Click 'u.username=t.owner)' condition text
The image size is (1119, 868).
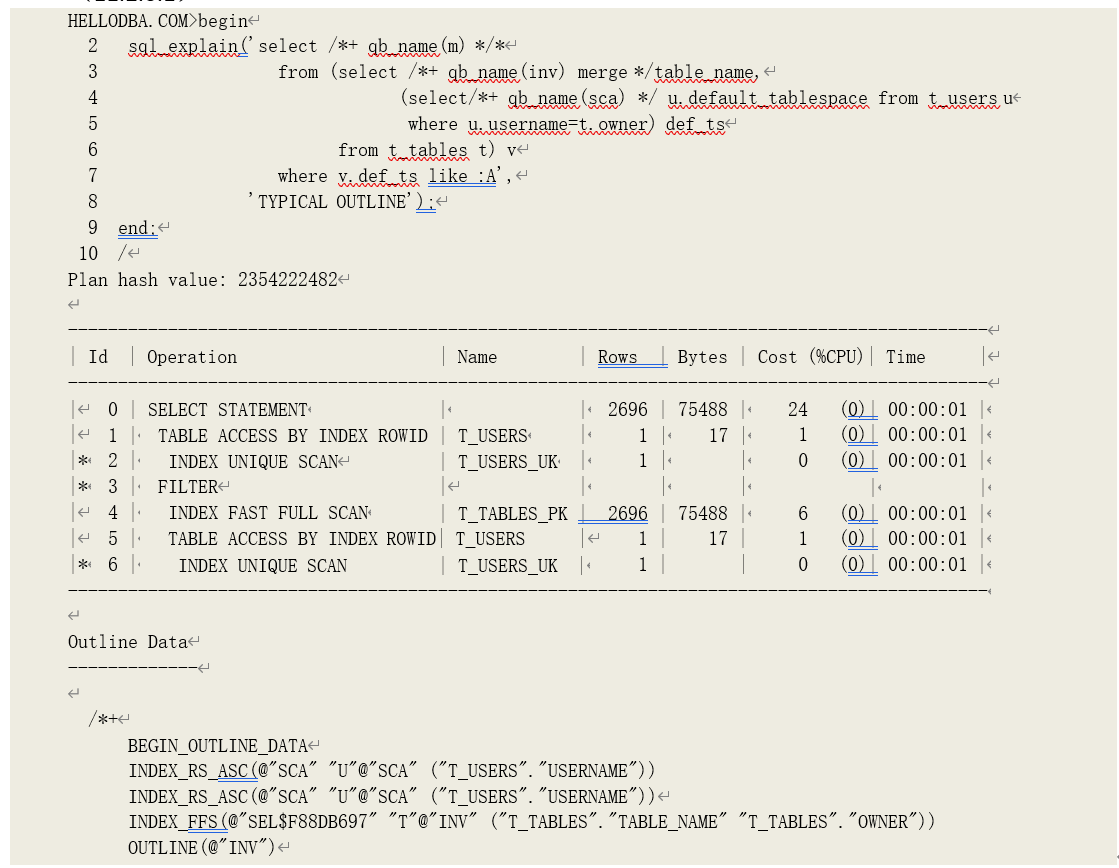coord(561,124)
